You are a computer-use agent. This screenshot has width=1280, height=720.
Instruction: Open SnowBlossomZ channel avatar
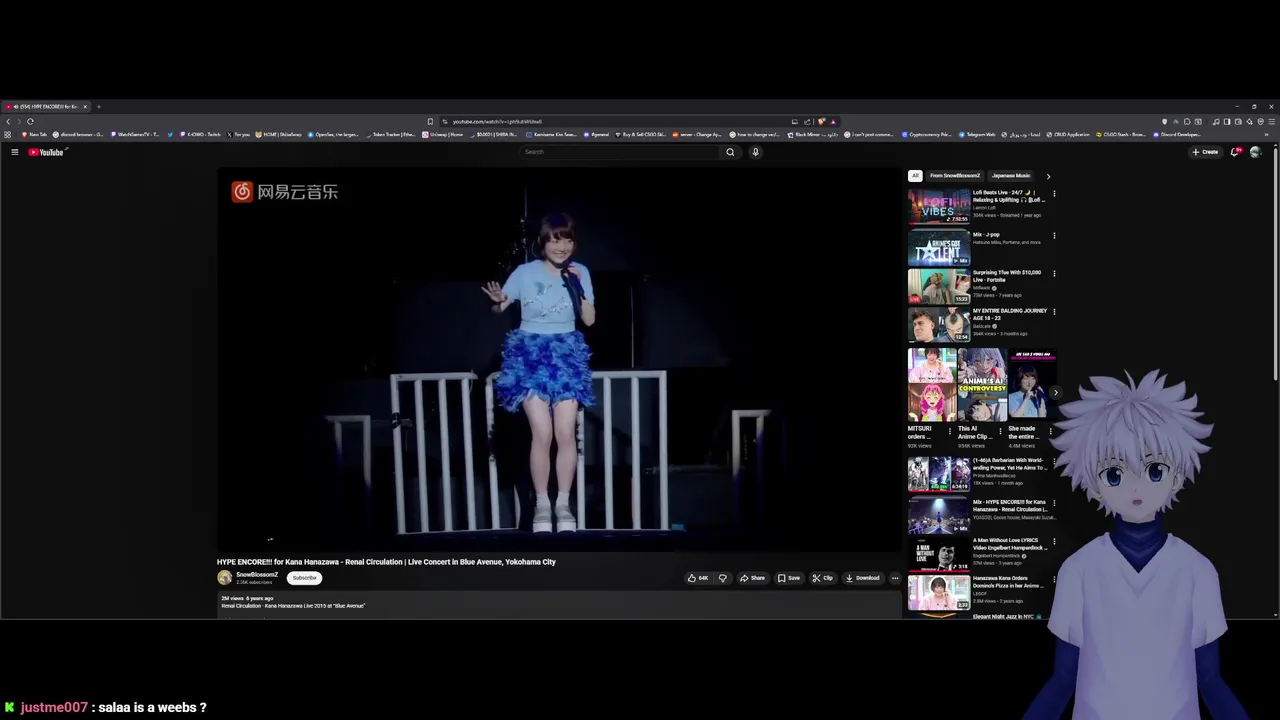[x=225, y=577]
